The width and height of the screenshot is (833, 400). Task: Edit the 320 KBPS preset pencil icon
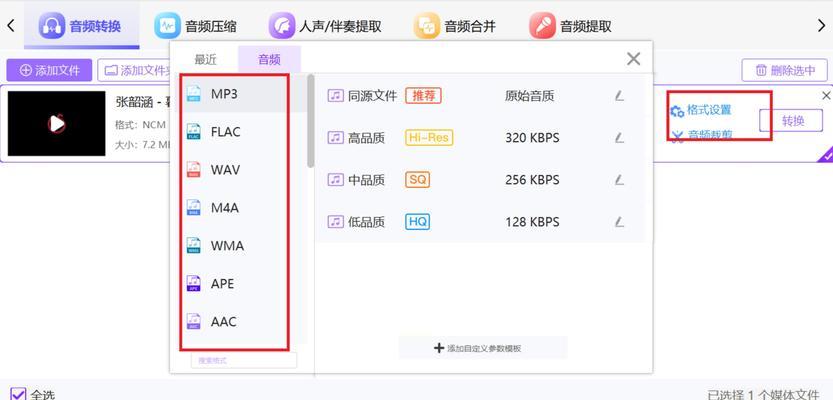click(x=619, y=138)
